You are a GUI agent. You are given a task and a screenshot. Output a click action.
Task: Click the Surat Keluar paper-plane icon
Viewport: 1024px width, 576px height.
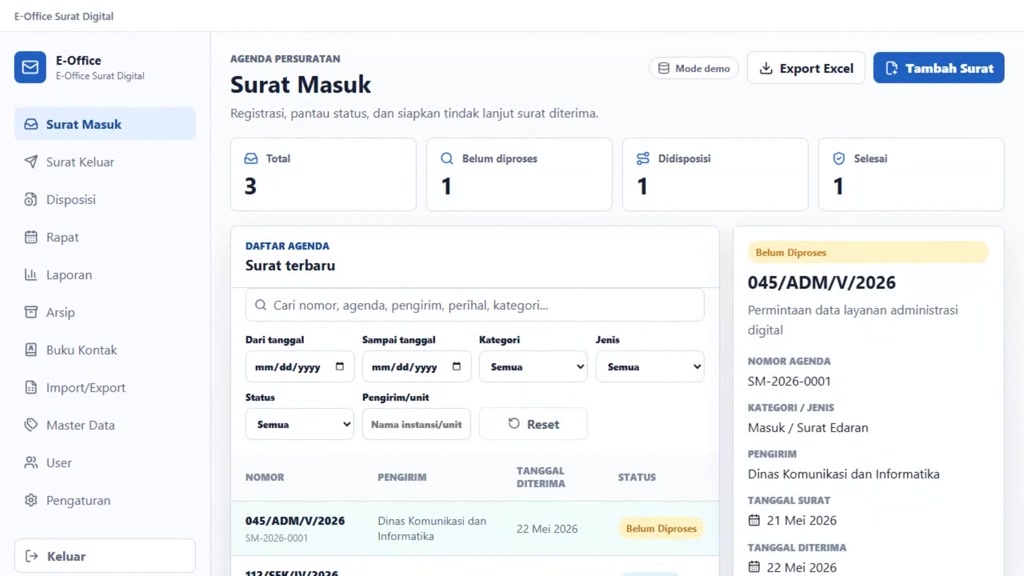coord(31,162)
